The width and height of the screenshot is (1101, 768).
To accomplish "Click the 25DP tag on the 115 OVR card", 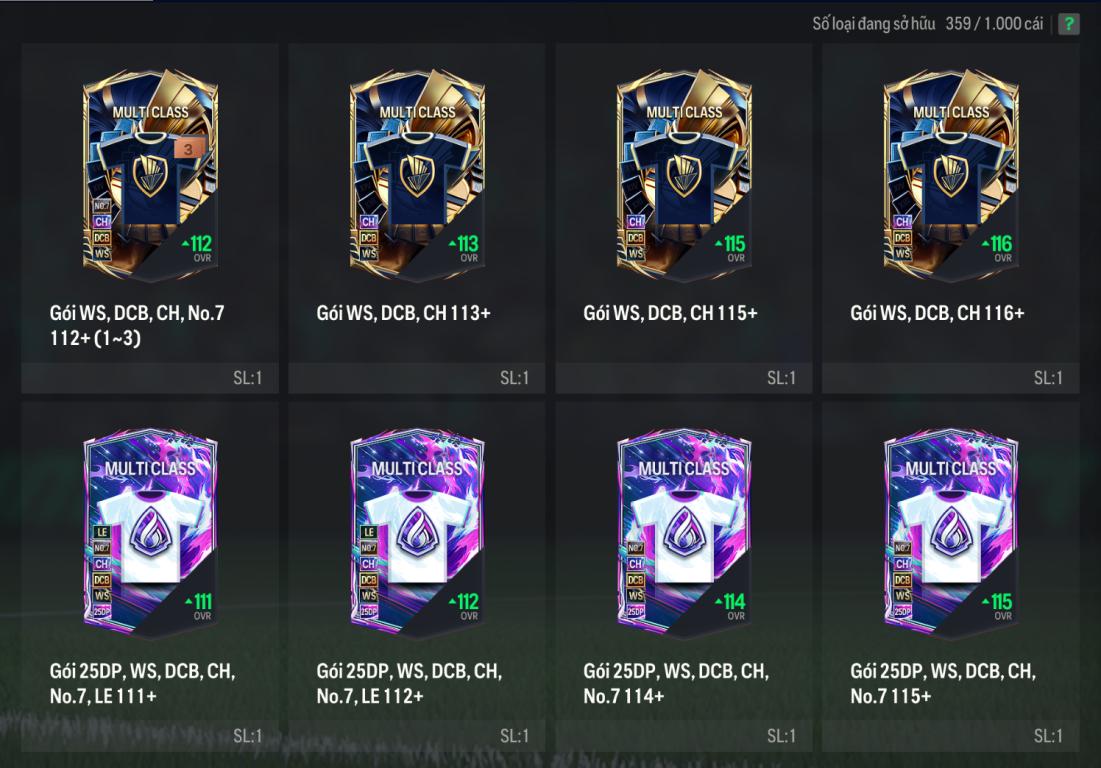I will [902, 611].
